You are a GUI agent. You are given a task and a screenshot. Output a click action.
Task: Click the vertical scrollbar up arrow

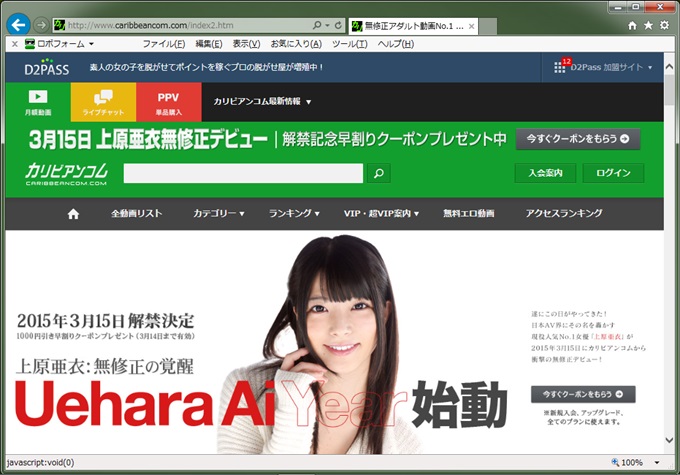[x=669, y=67]
